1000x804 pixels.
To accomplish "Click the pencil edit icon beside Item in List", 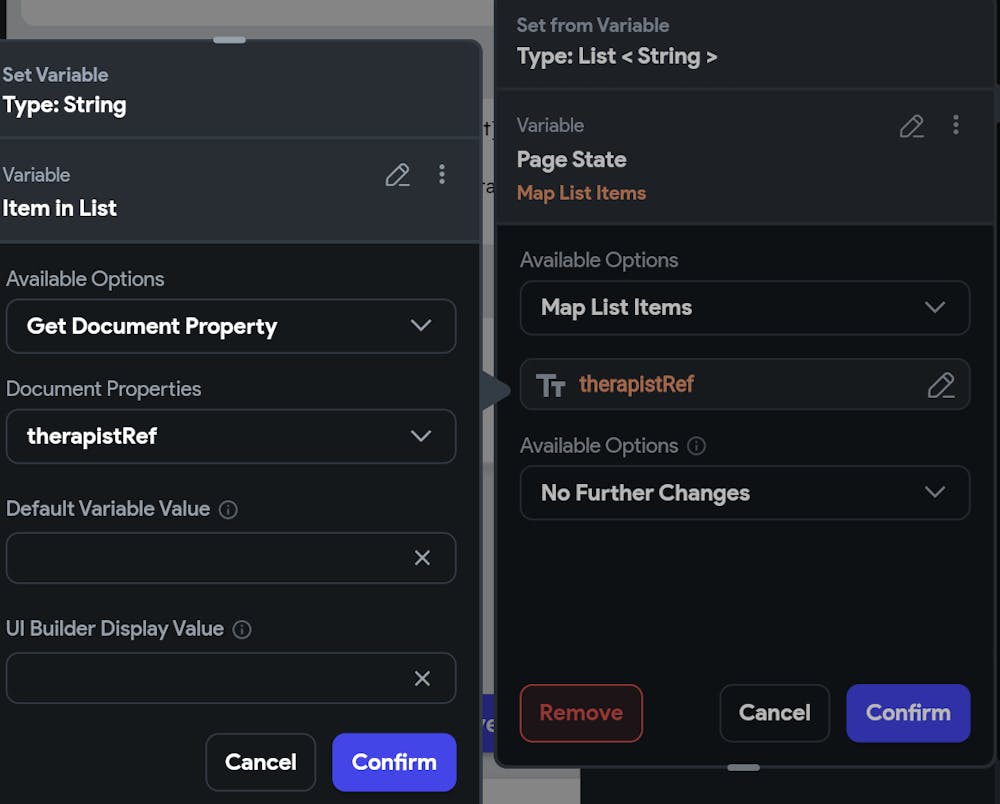I will 397,175.
